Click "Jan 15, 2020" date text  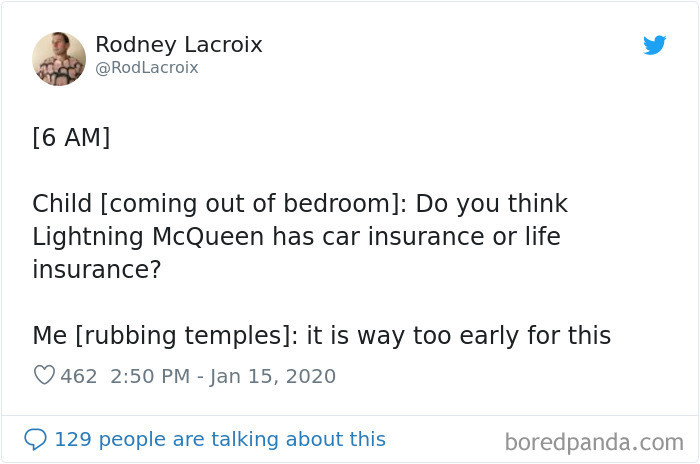coord(273,376)
